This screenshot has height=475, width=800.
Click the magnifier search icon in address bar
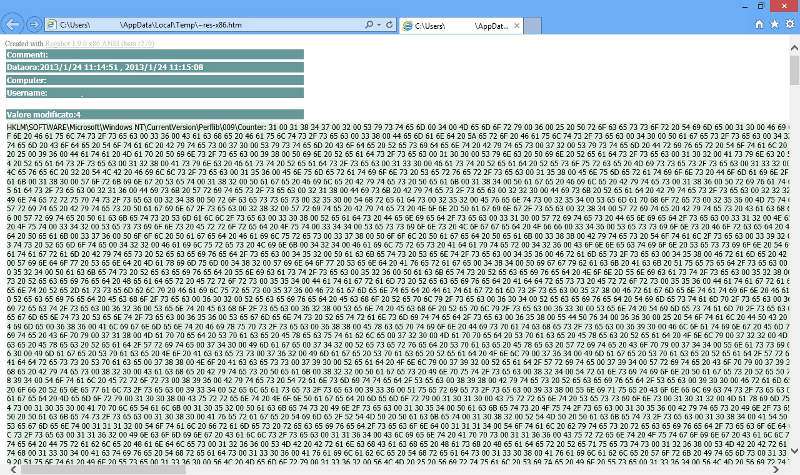click(x=369, y=24)
